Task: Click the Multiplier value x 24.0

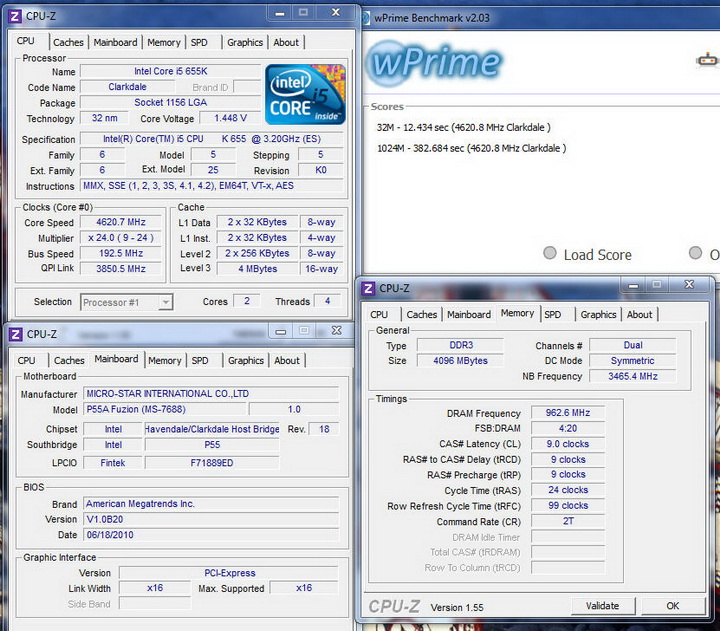Action: (121, 238)
